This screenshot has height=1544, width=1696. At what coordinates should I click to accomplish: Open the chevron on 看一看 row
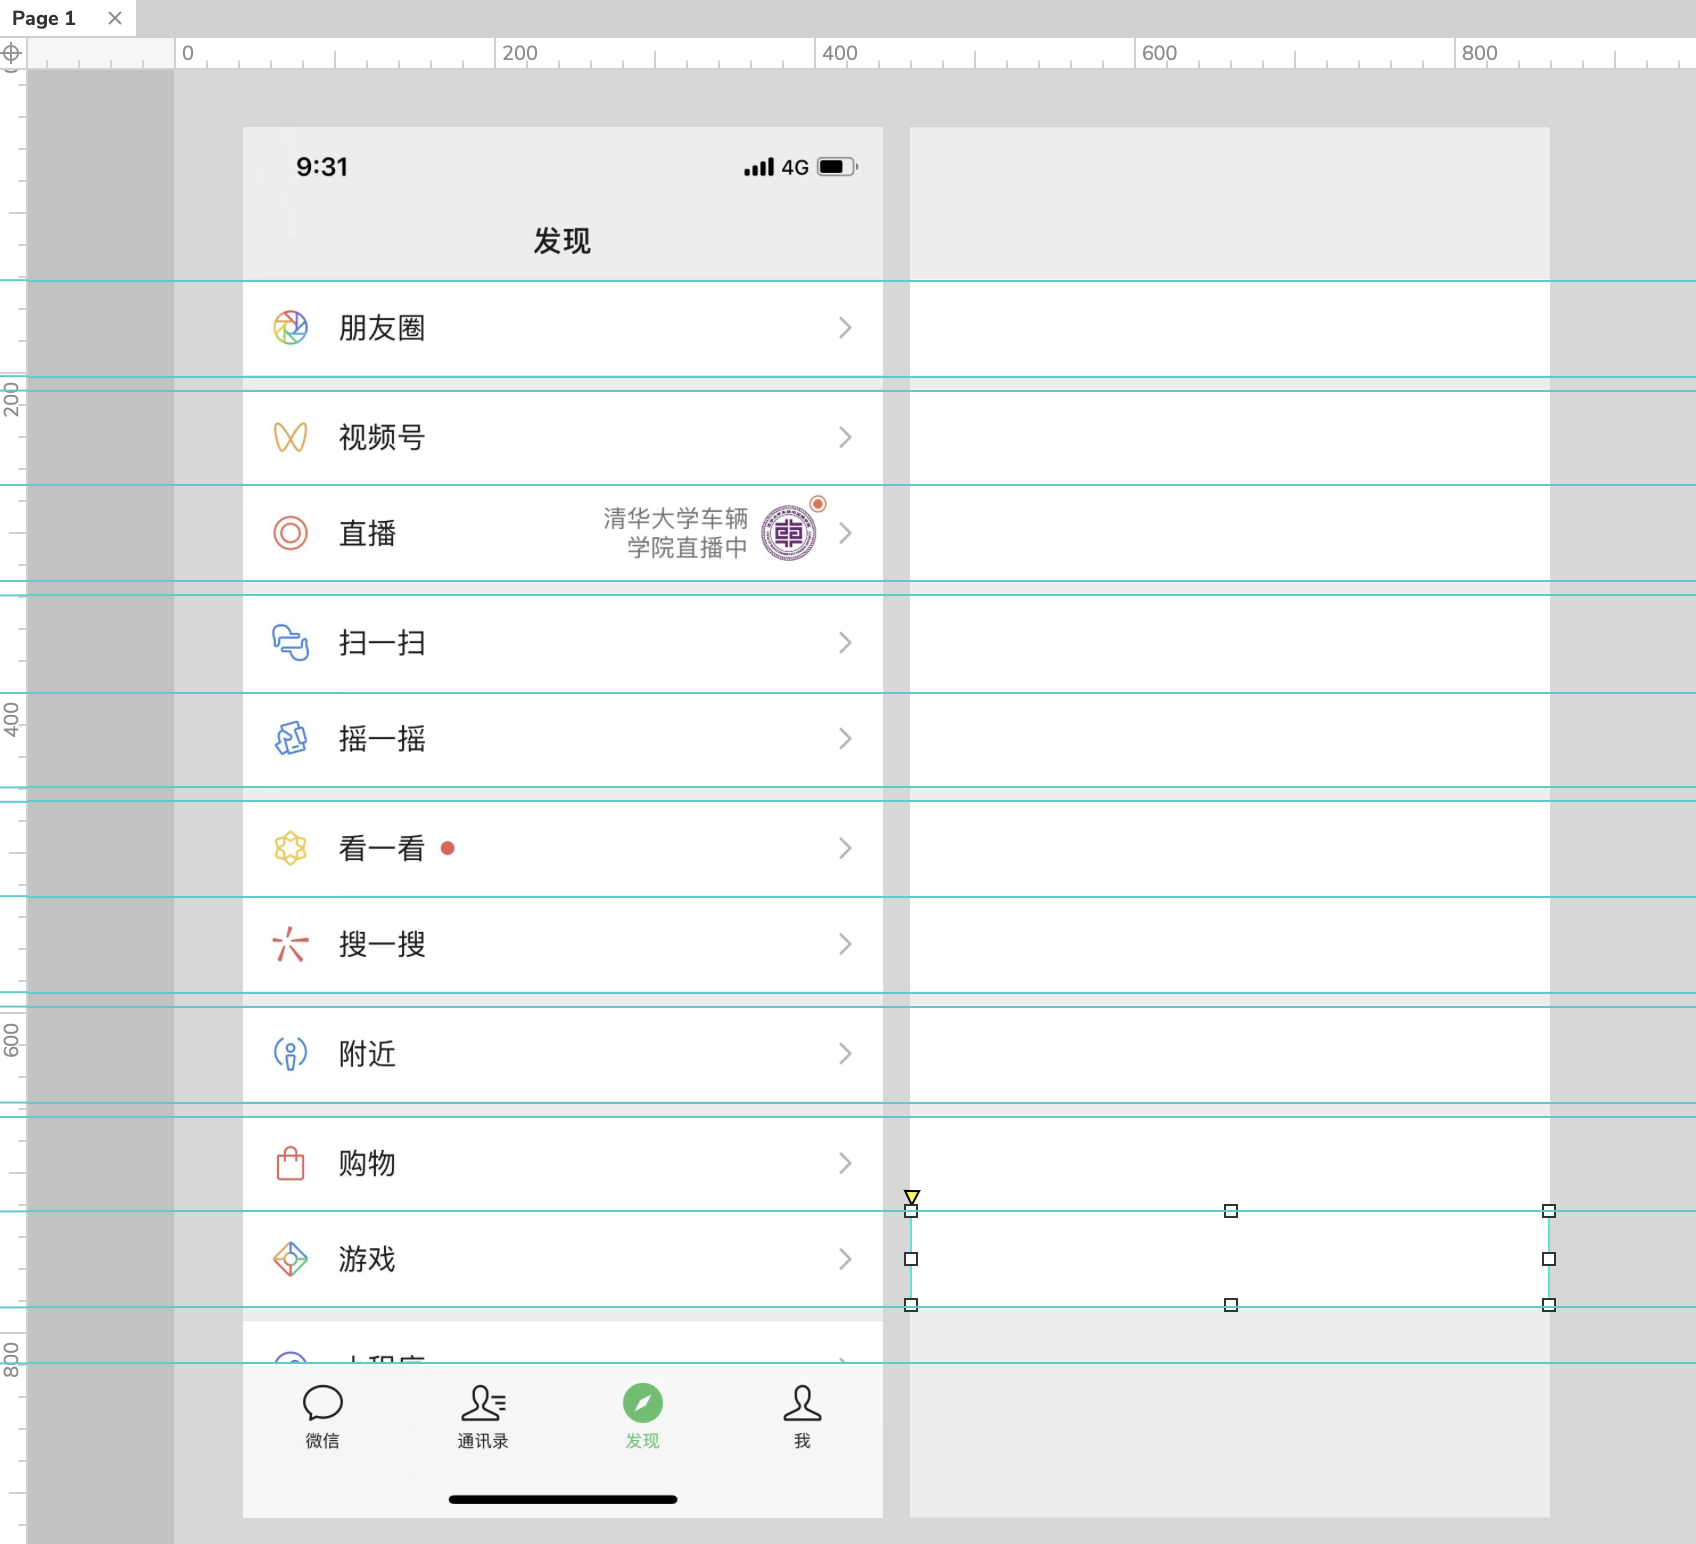point(845,848)
